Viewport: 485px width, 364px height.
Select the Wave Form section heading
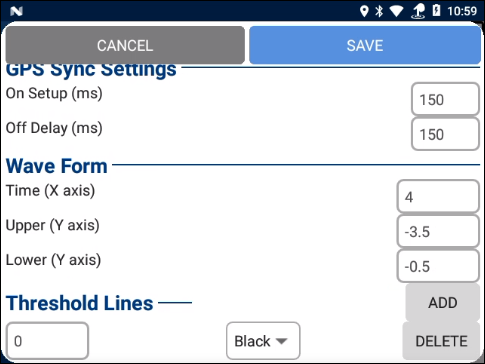point(57,166)
